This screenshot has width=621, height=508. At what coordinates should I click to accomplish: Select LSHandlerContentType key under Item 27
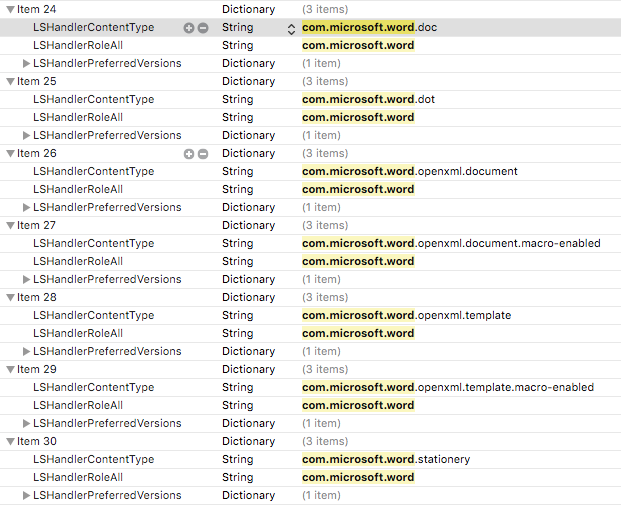pos(93,244)
